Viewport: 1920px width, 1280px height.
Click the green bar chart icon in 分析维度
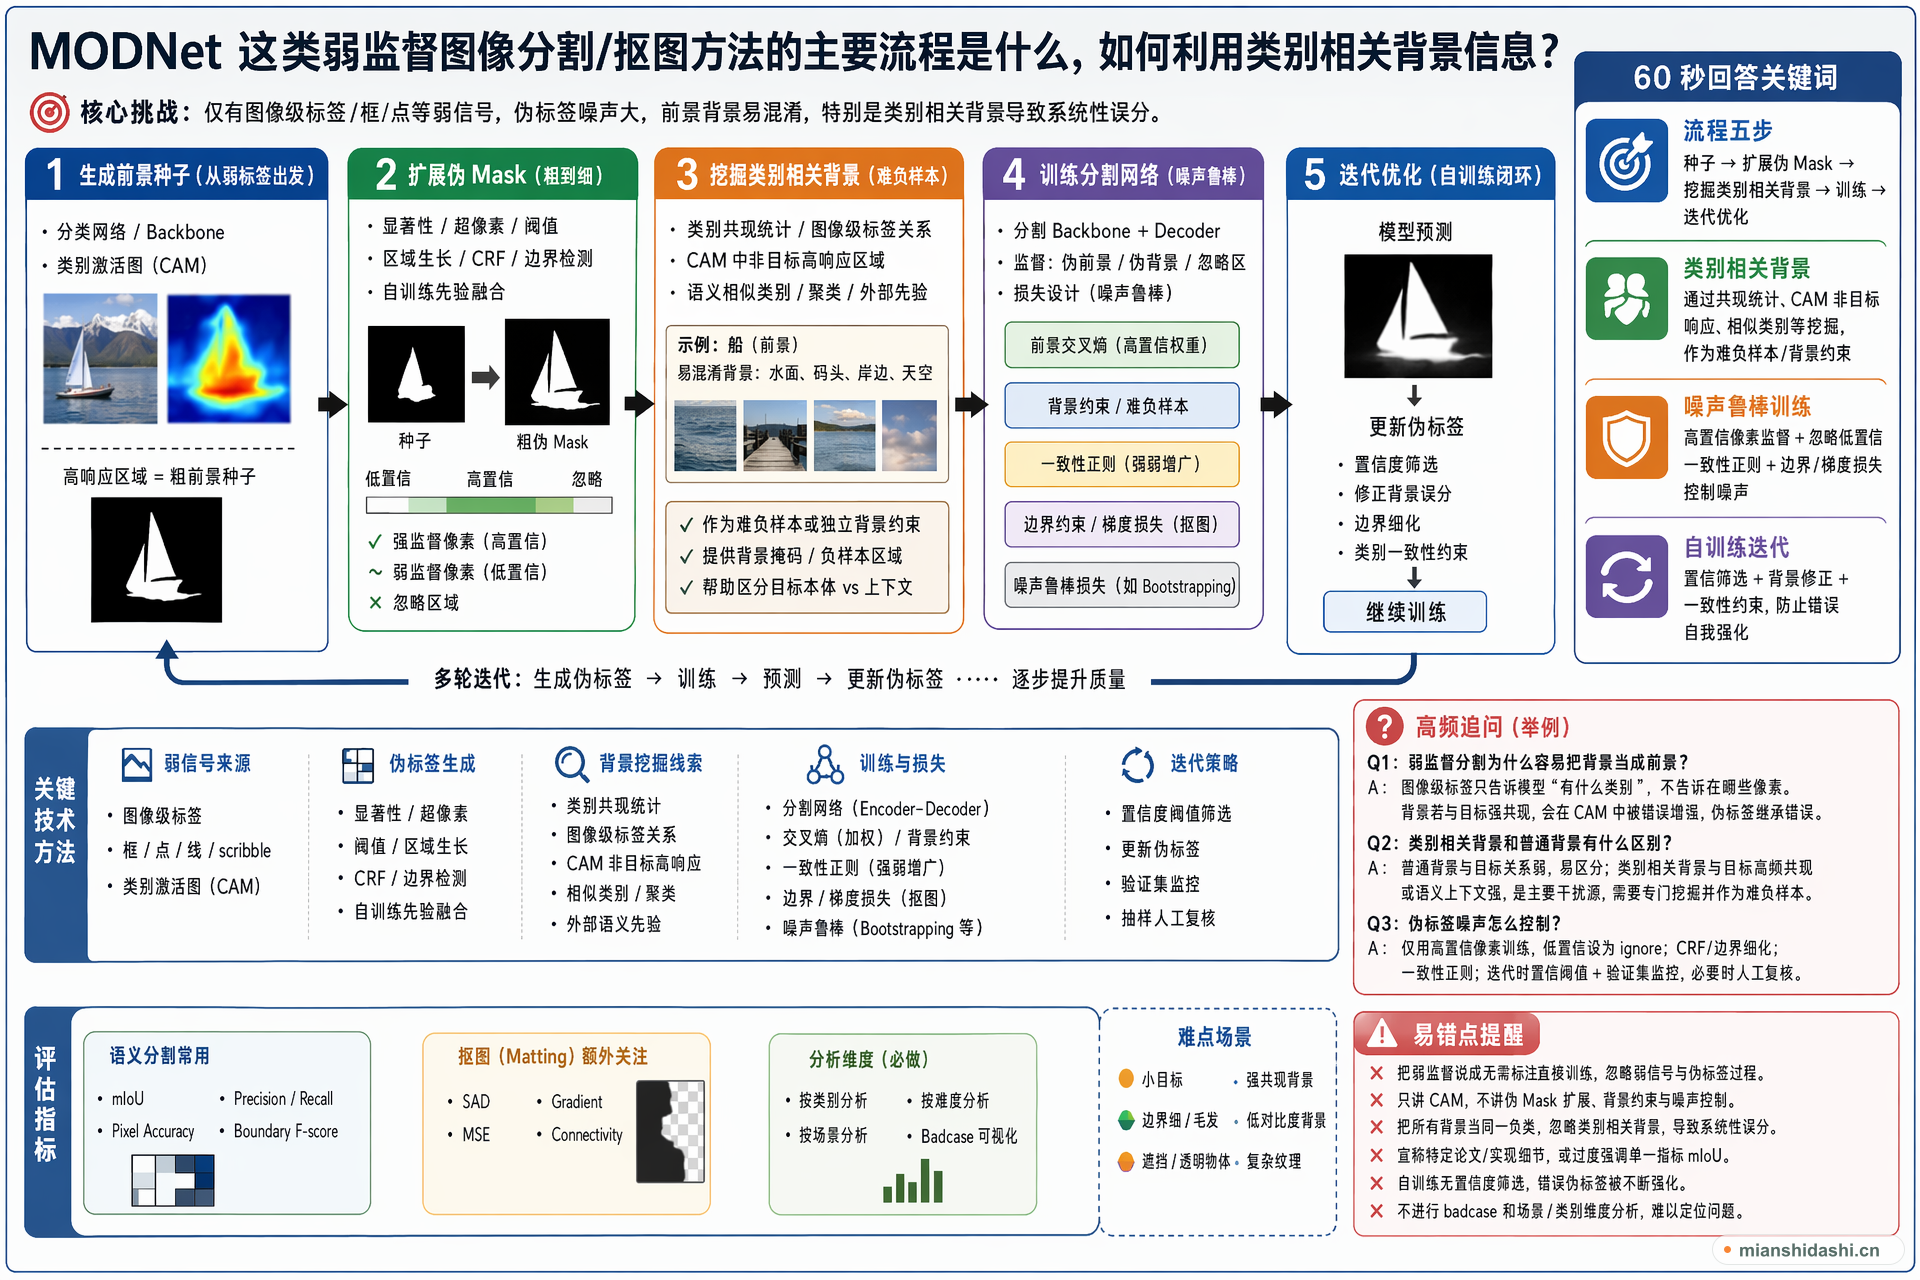pos(913,1181)
